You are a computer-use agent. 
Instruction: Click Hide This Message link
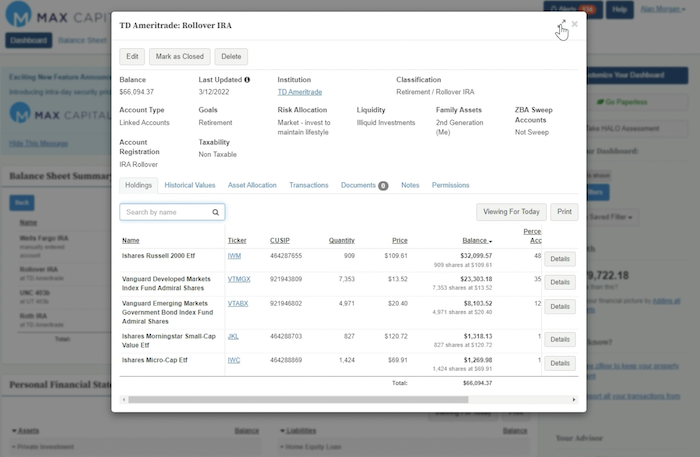[38, 143]
